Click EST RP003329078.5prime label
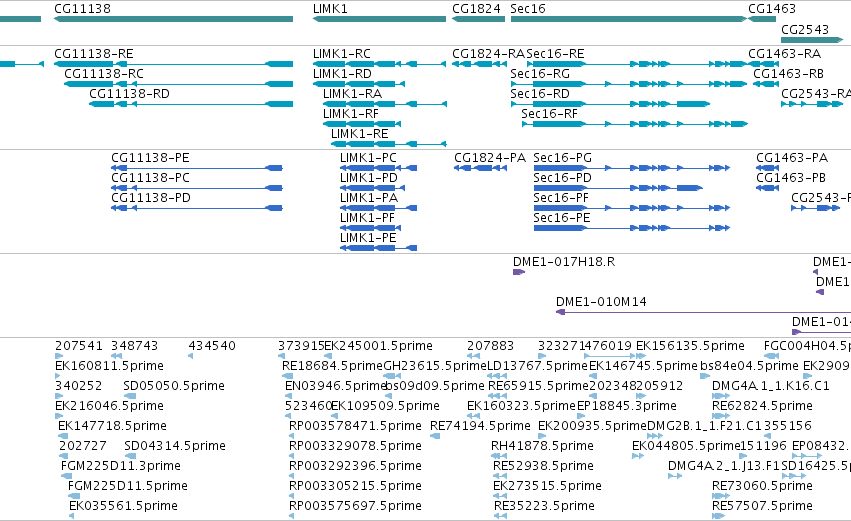This screenshot has width=851, height=521. click(355, 446)
